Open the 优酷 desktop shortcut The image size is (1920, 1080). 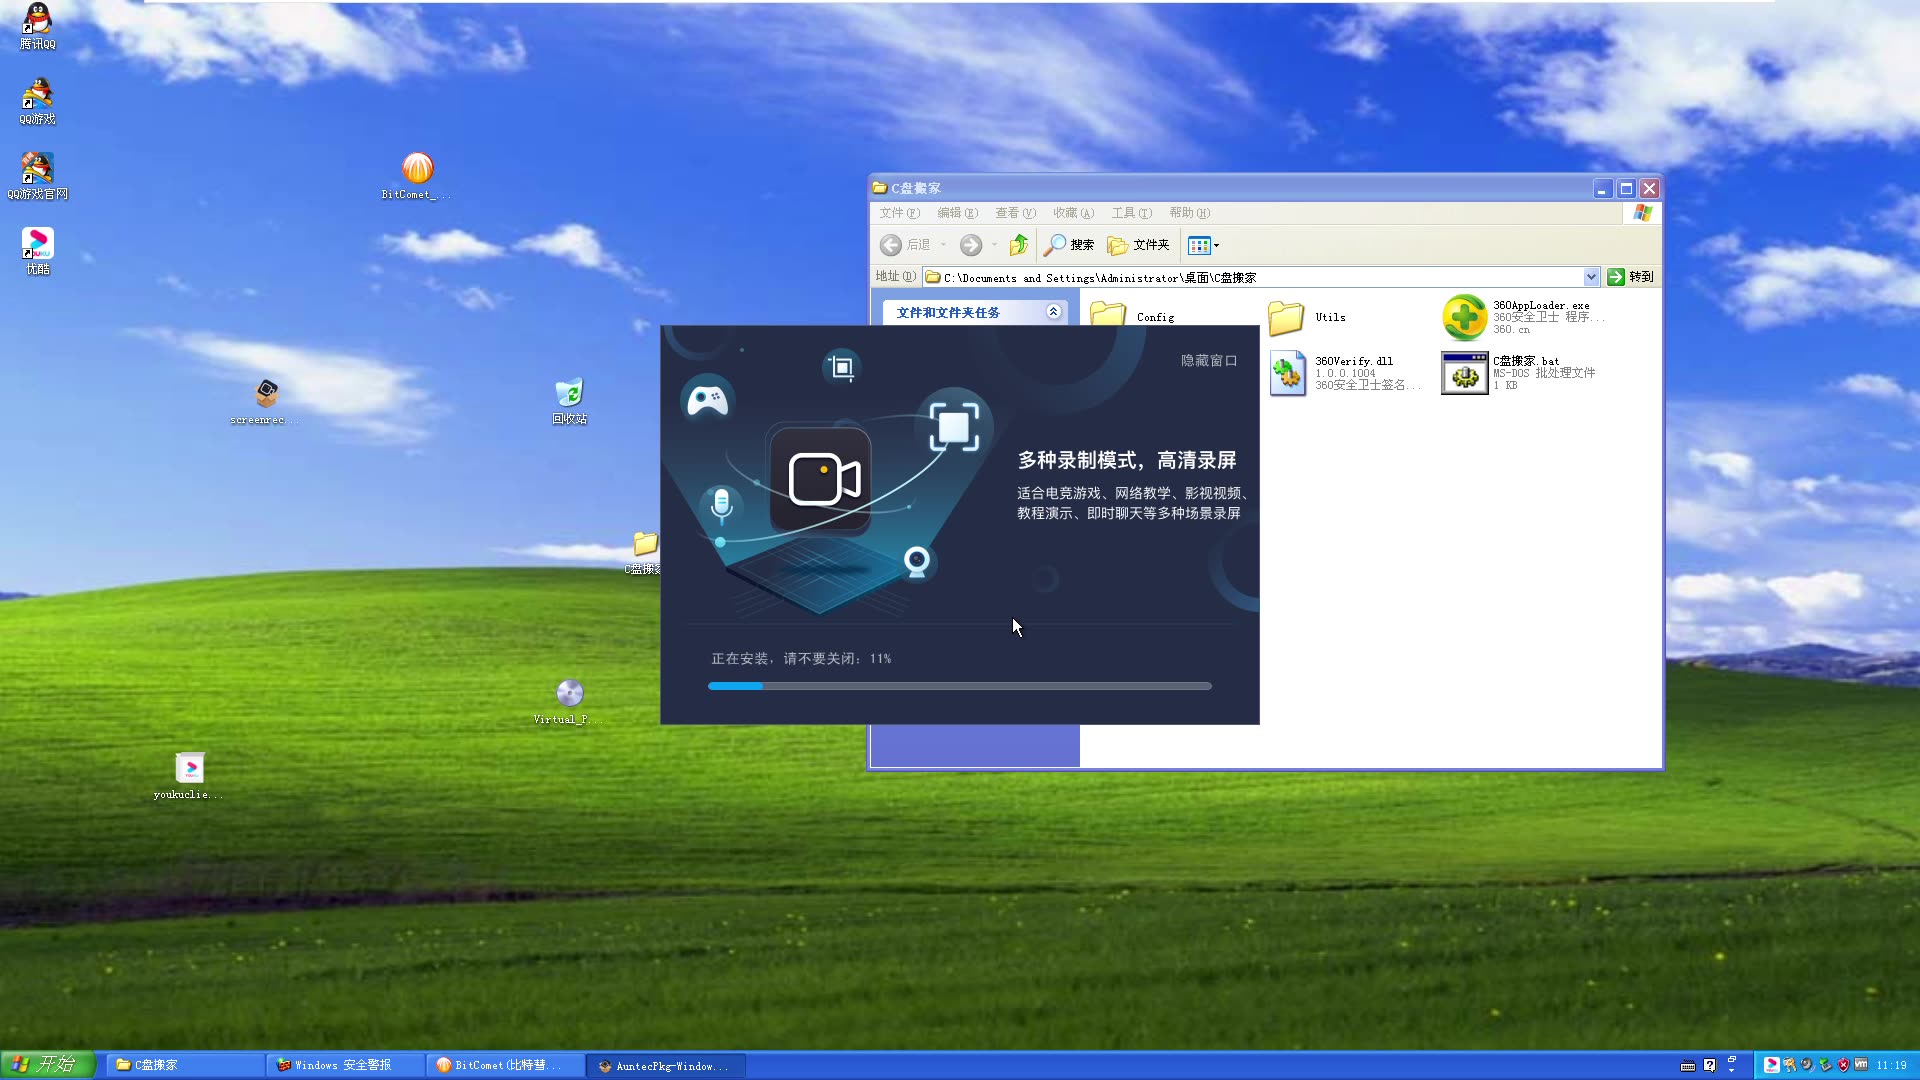tap(37, 245)
